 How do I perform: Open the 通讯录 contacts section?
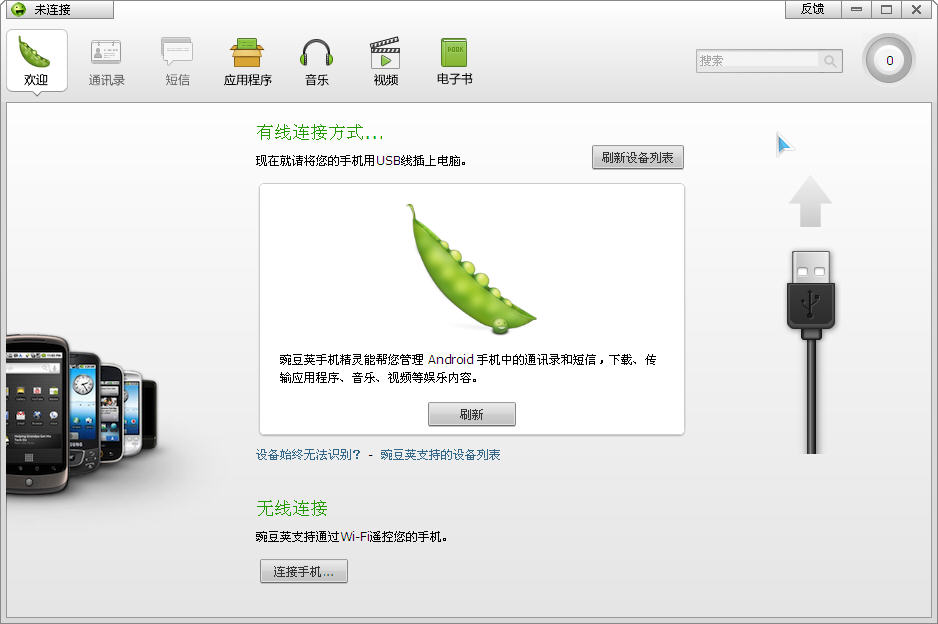106,60
